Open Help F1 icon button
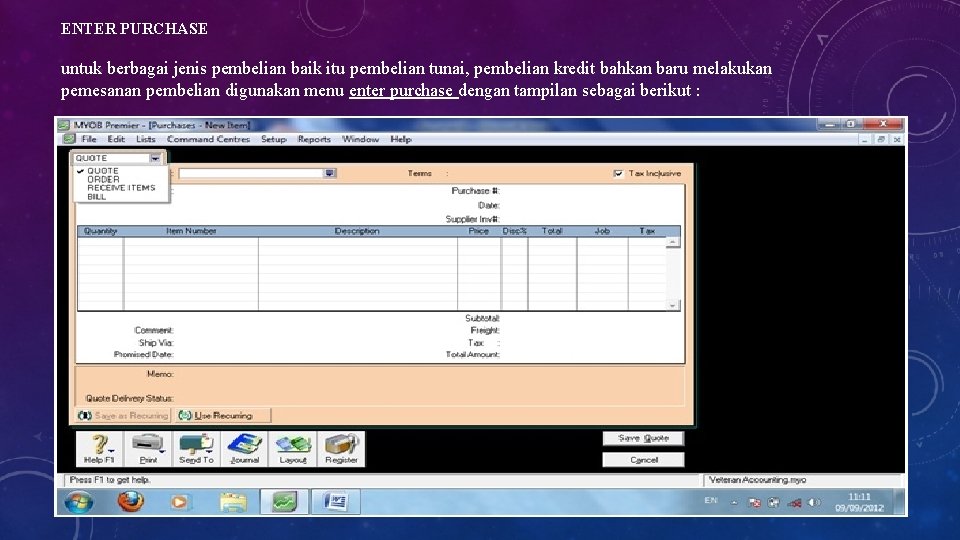The height and width of the screenshot is (540, 960). click(x=99, y=449)
